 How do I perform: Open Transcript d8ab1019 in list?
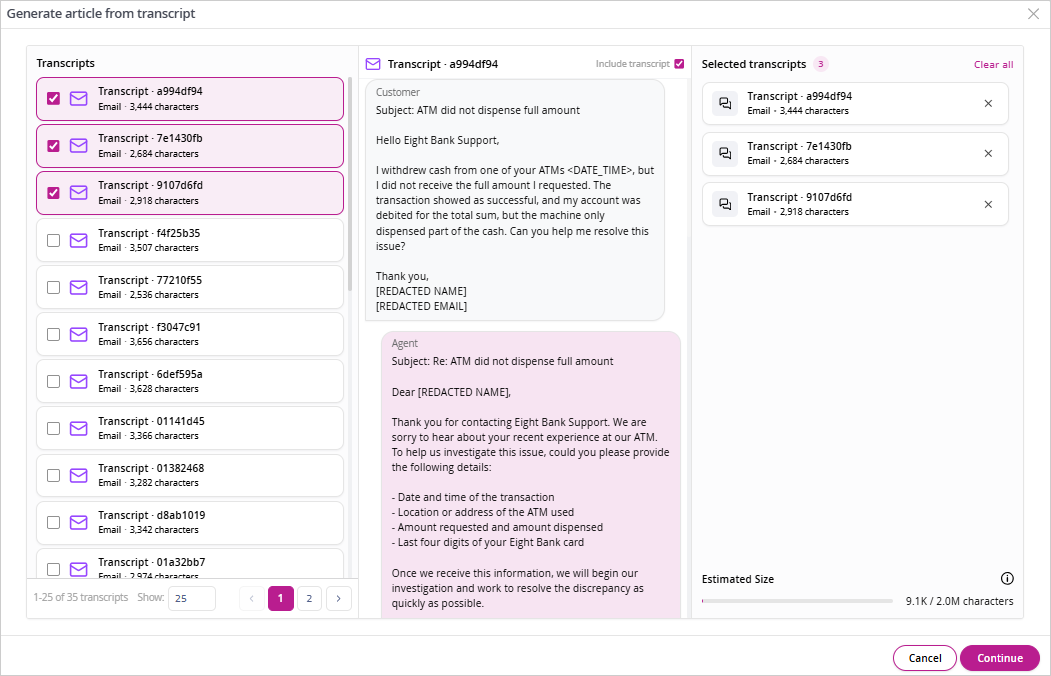pos(190,521)
